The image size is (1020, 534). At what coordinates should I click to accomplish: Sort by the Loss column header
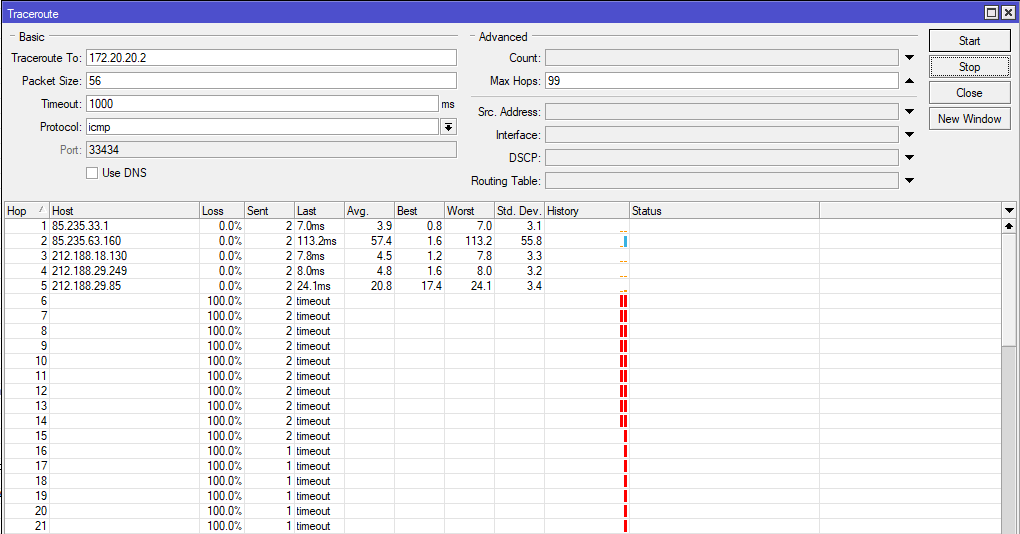coord(222,211)
